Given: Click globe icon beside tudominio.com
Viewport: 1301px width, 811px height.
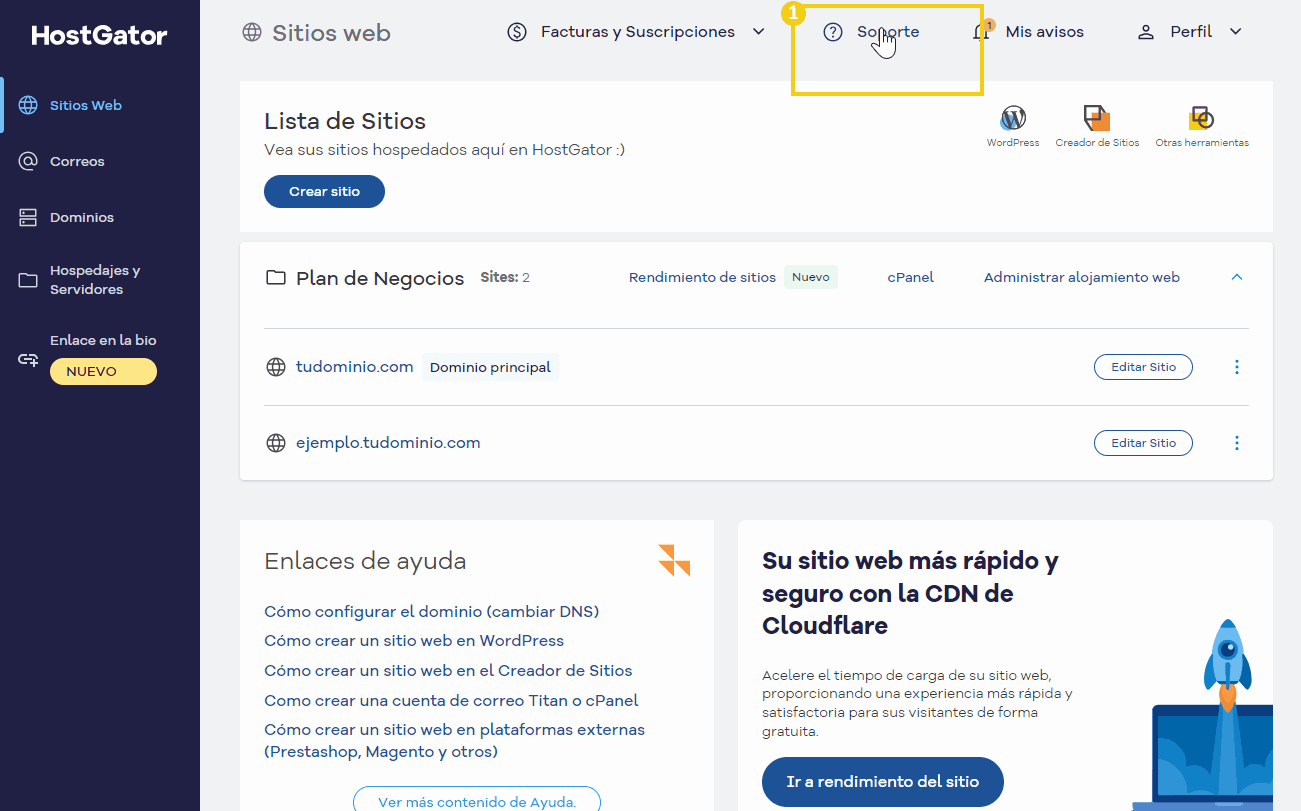Looking at the screenshot, I should point(276,367).
